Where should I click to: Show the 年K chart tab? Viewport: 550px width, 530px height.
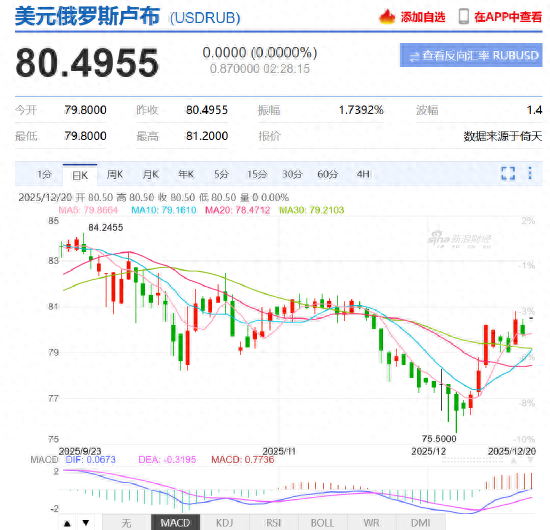[x=186, y=174]
